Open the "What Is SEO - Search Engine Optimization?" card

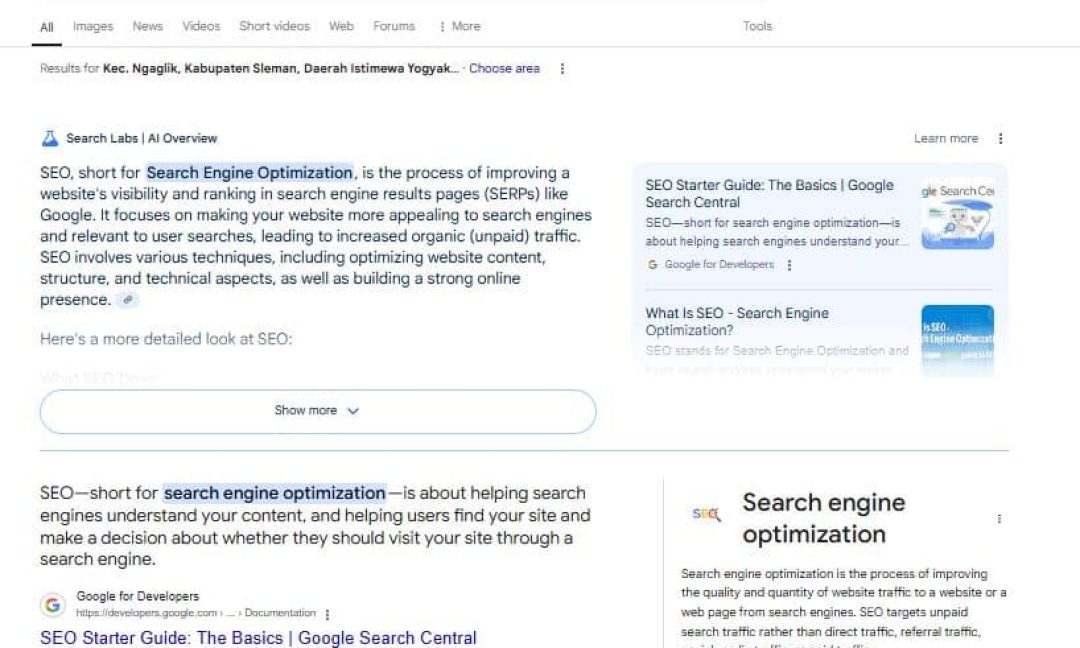coord(737,322)
